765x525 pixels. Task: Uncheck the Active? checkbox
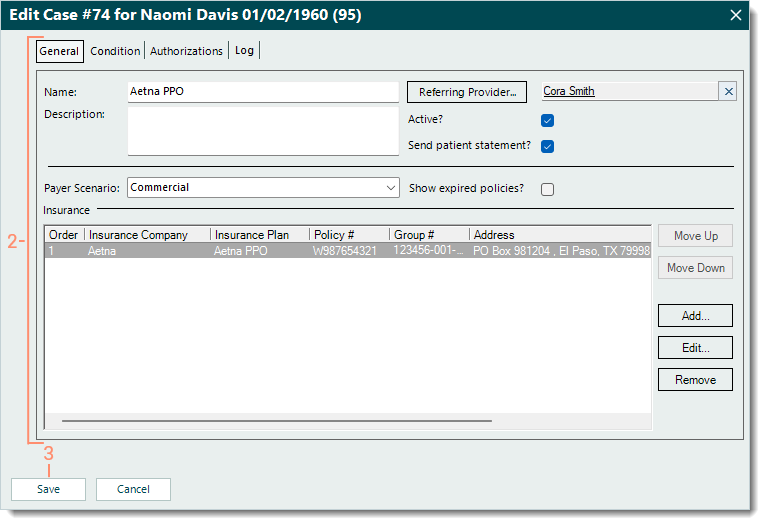pos(547,120)
